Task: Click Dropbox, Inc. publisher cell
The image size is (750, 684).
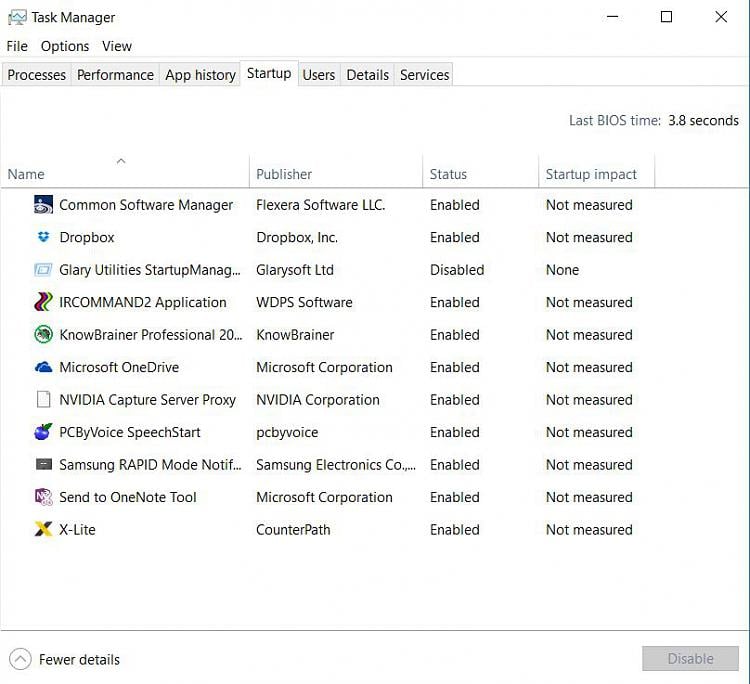Action: (x=297, y=238)
